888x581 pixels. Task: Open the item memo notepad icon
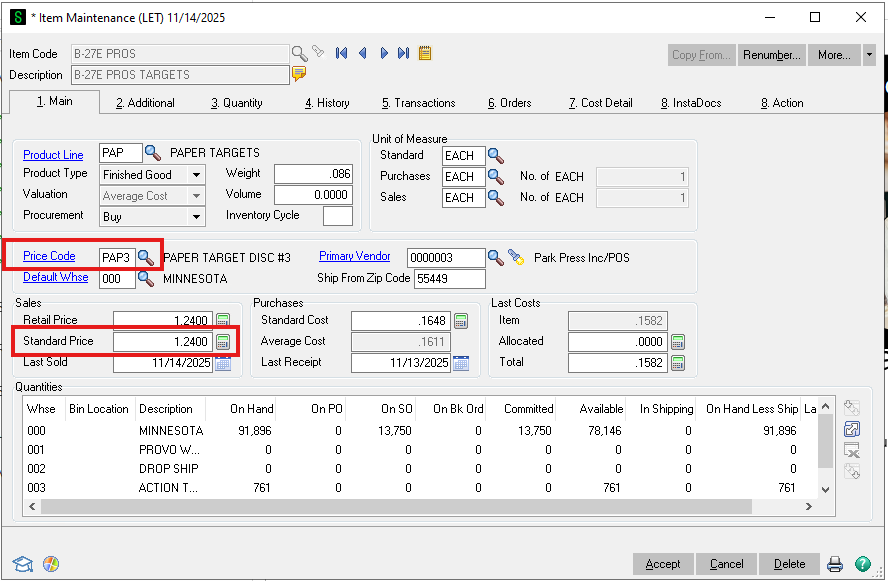pos(425,54)
